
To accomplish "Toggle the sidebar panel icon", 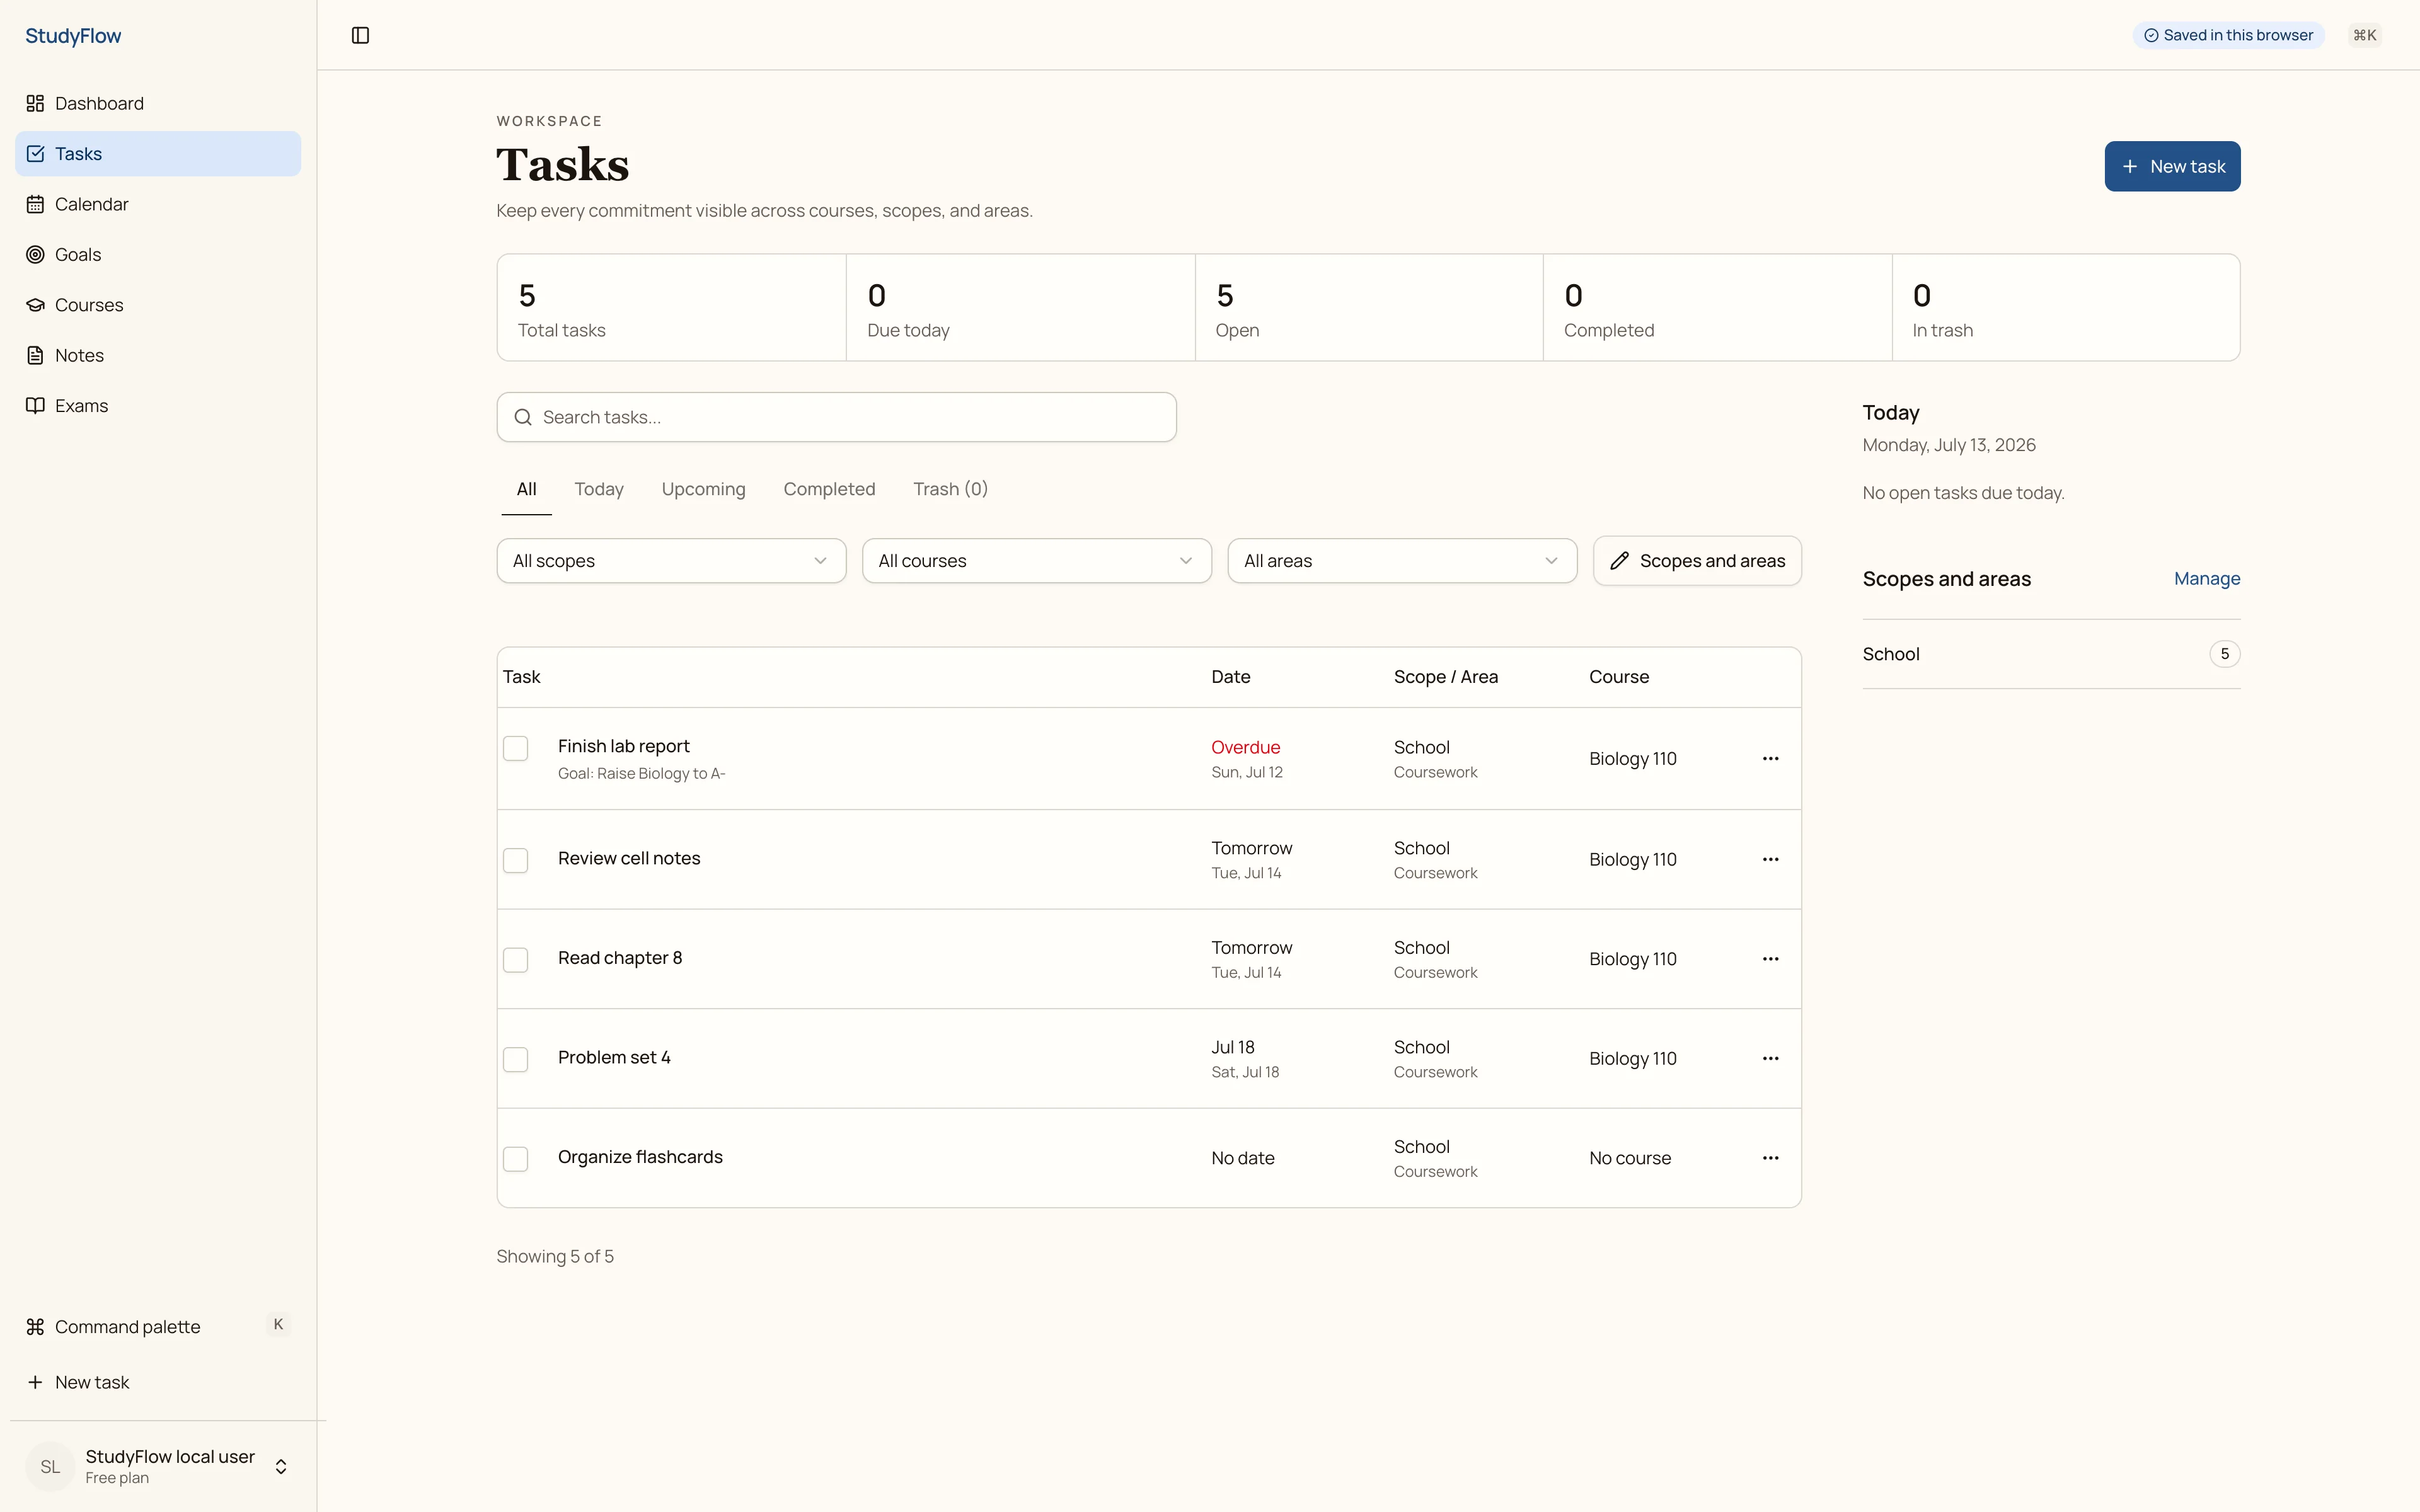I will (361, 35).
